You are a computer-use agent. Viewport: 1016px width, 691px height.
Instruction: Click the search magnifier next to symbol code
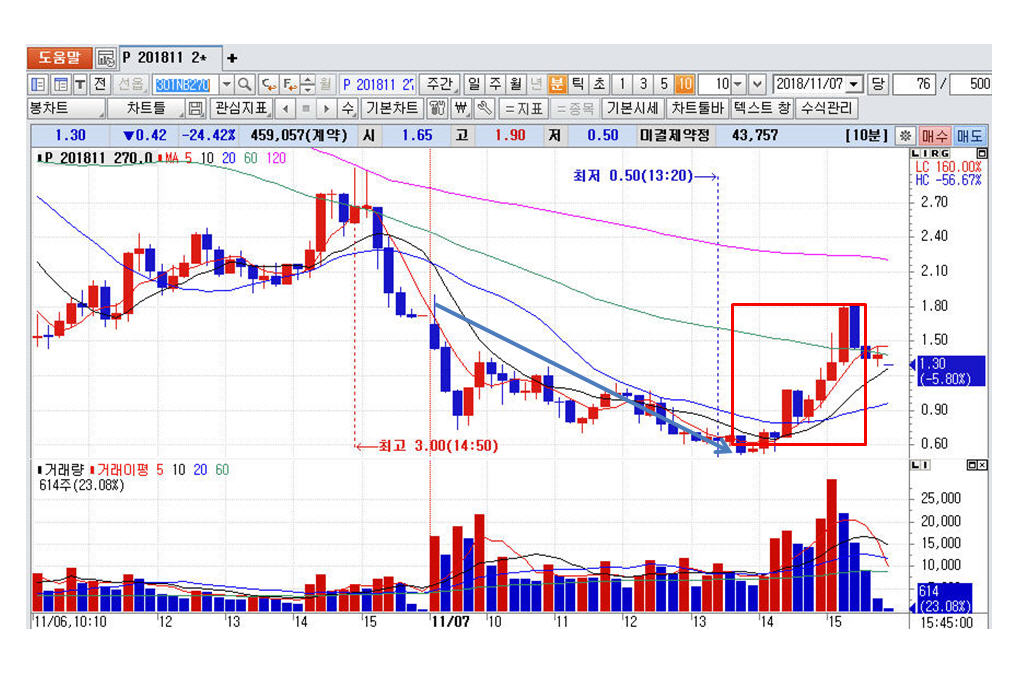[x=245, y=84]
